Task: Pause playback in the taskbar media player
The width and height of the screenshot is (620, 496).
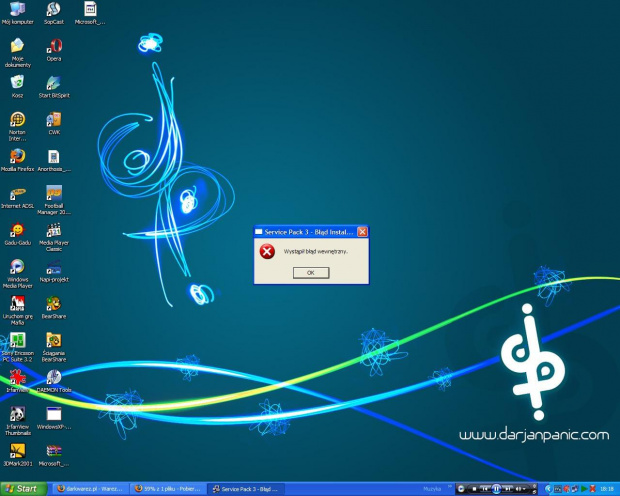Action: (496, 489)
